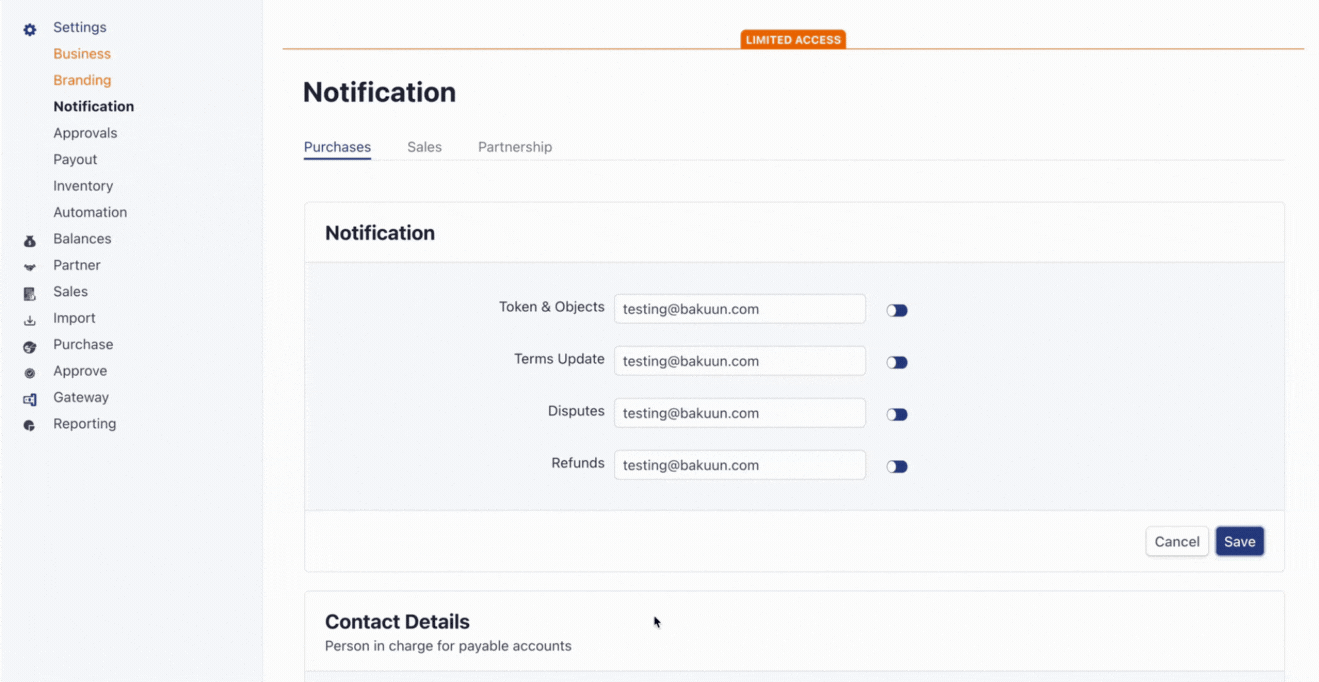
Task: Click the Disputes email input field
Action: coord(739,412)
